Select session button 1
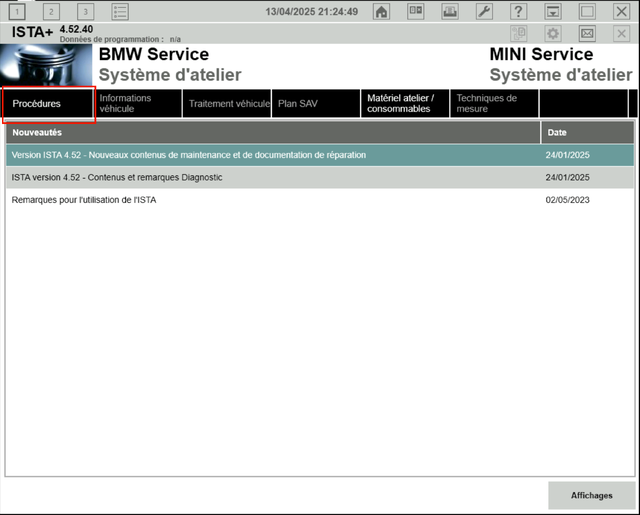Screen dimensions: 640x515 17,11
